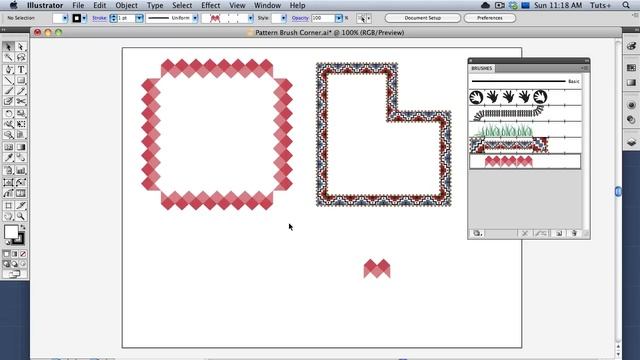Select the Pencil tool
640x360 pixels.
[21, 91]
